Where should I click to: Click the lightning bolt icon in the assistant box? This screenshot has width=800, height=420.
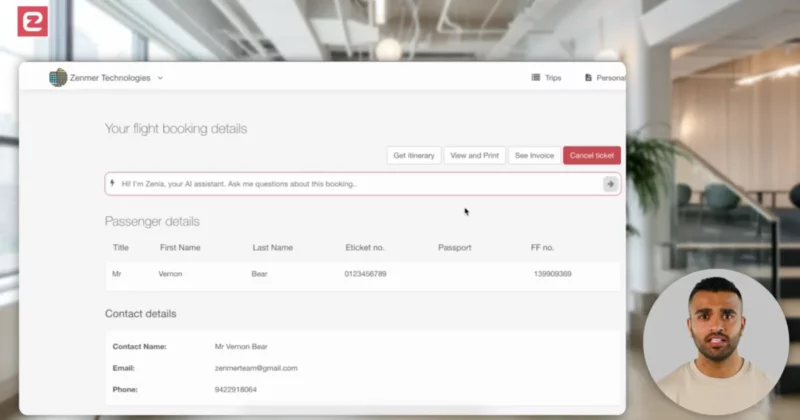[113, 184]
